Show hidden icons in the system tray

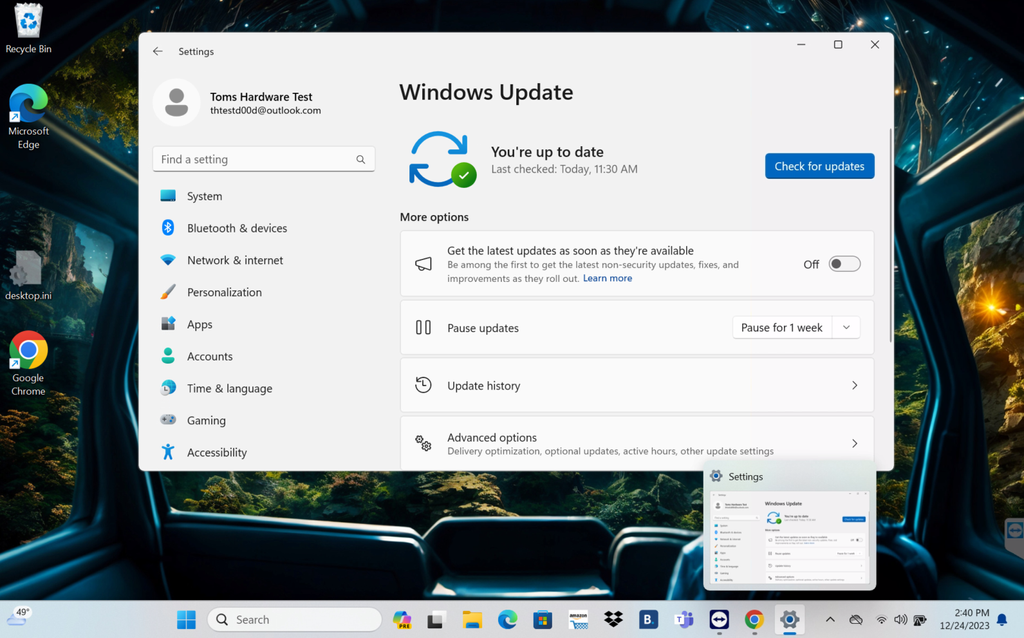point(830,619)
